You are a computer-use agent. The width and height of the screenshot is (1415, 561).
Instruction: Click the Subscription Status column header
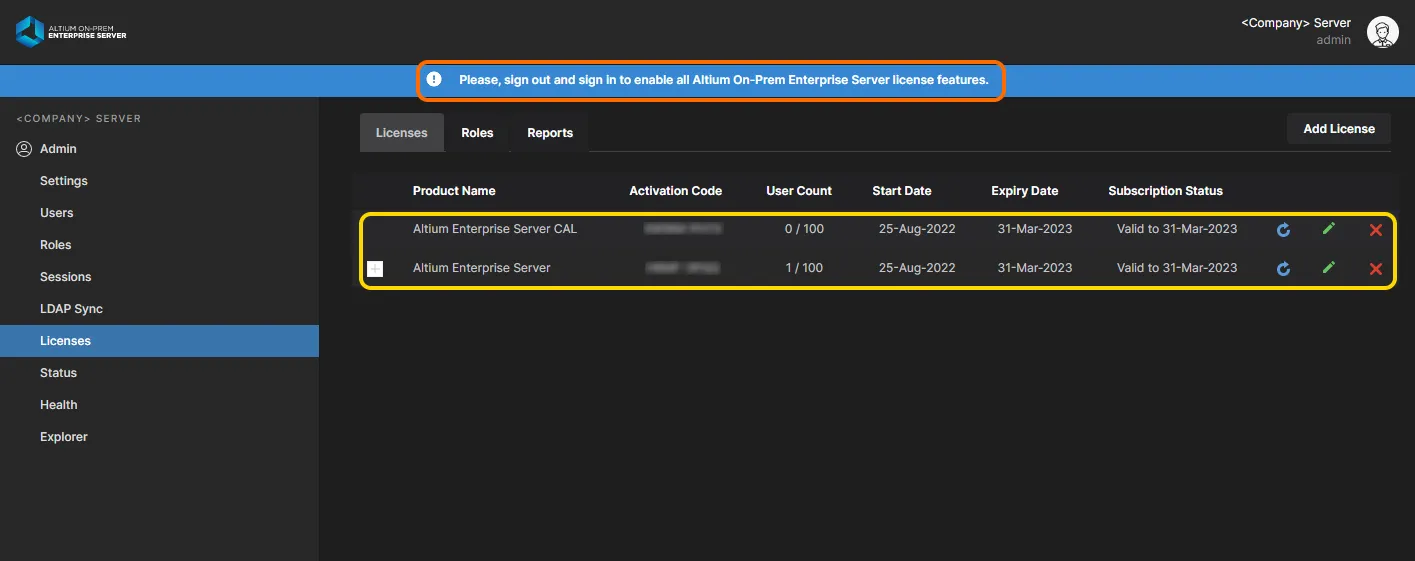point(1165,191)
